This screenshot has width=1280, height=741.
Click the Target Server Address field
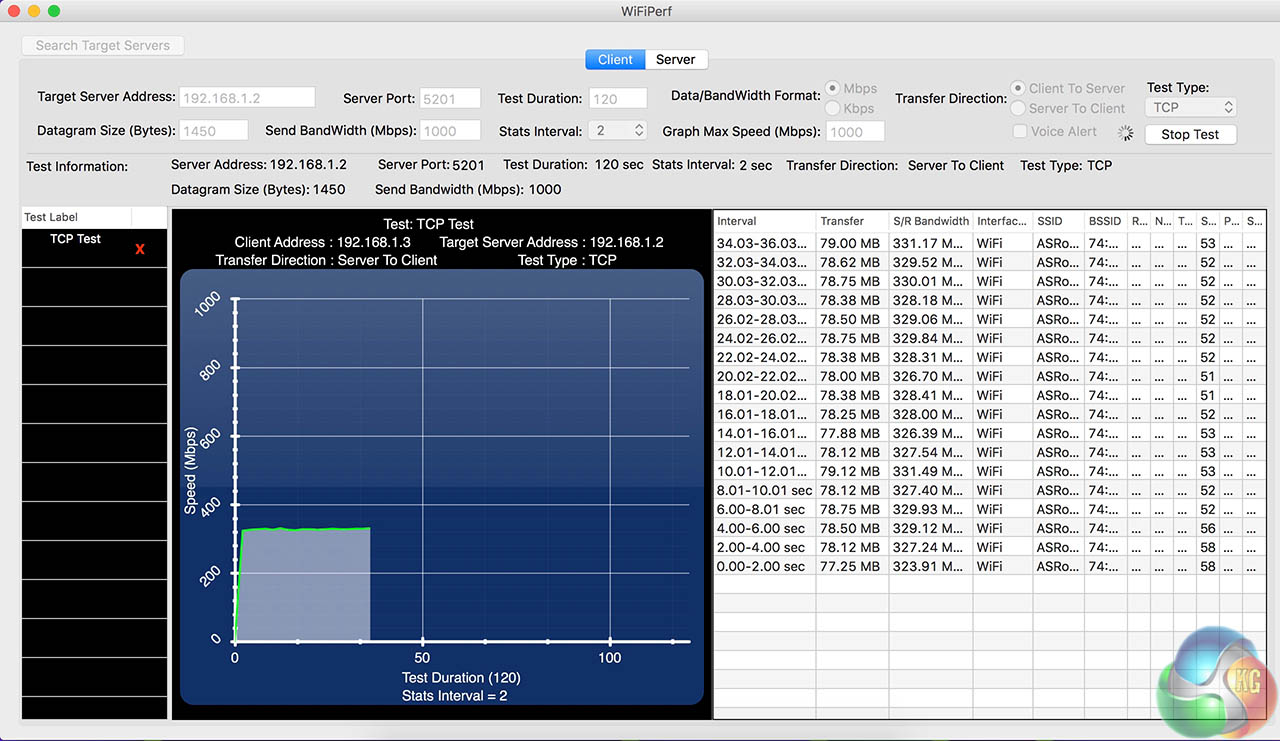[x=247, y=98]
